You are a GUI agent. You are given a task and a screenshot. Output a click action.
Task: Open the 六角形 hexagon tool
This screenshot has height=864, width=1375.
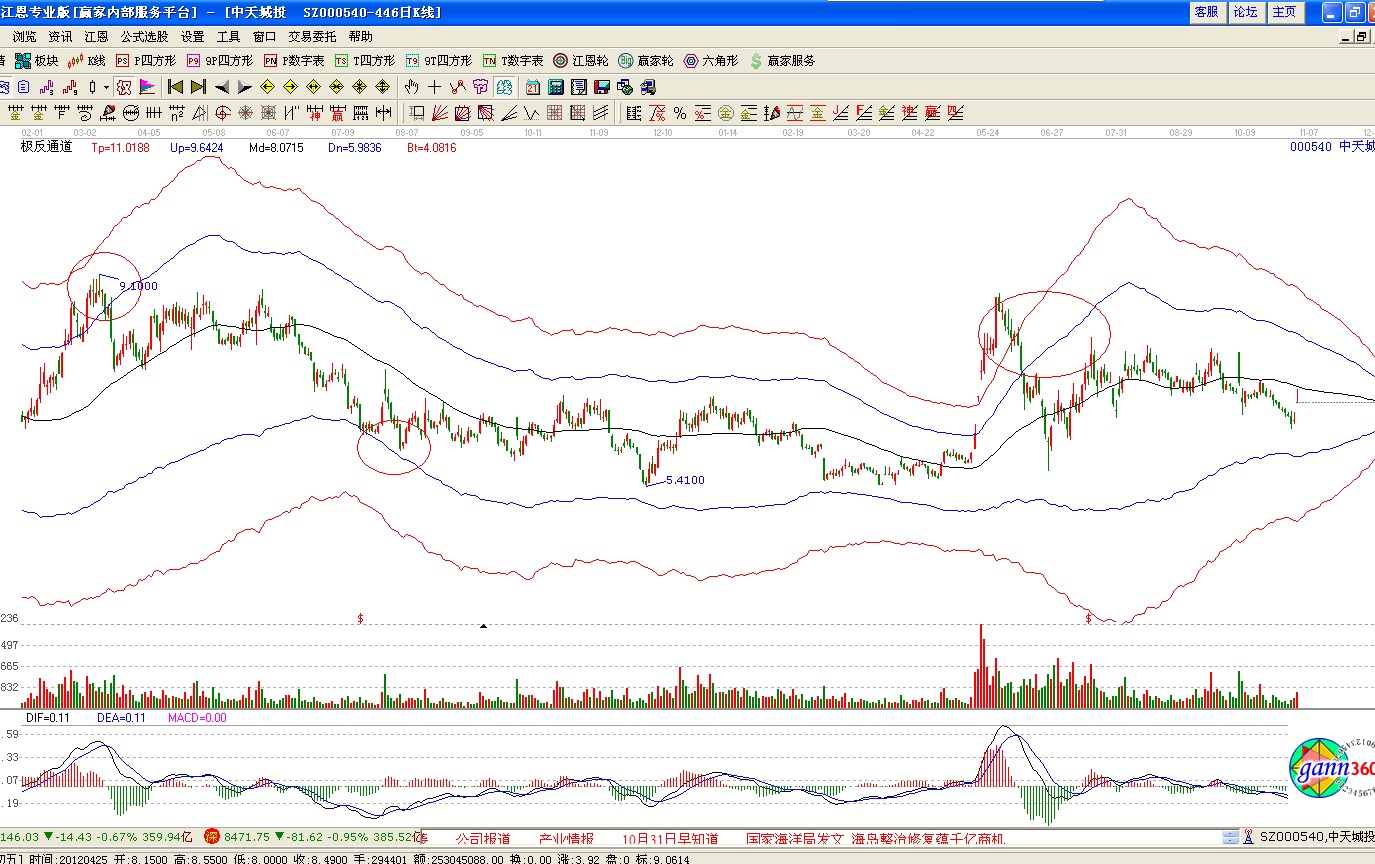click(710, 61)
